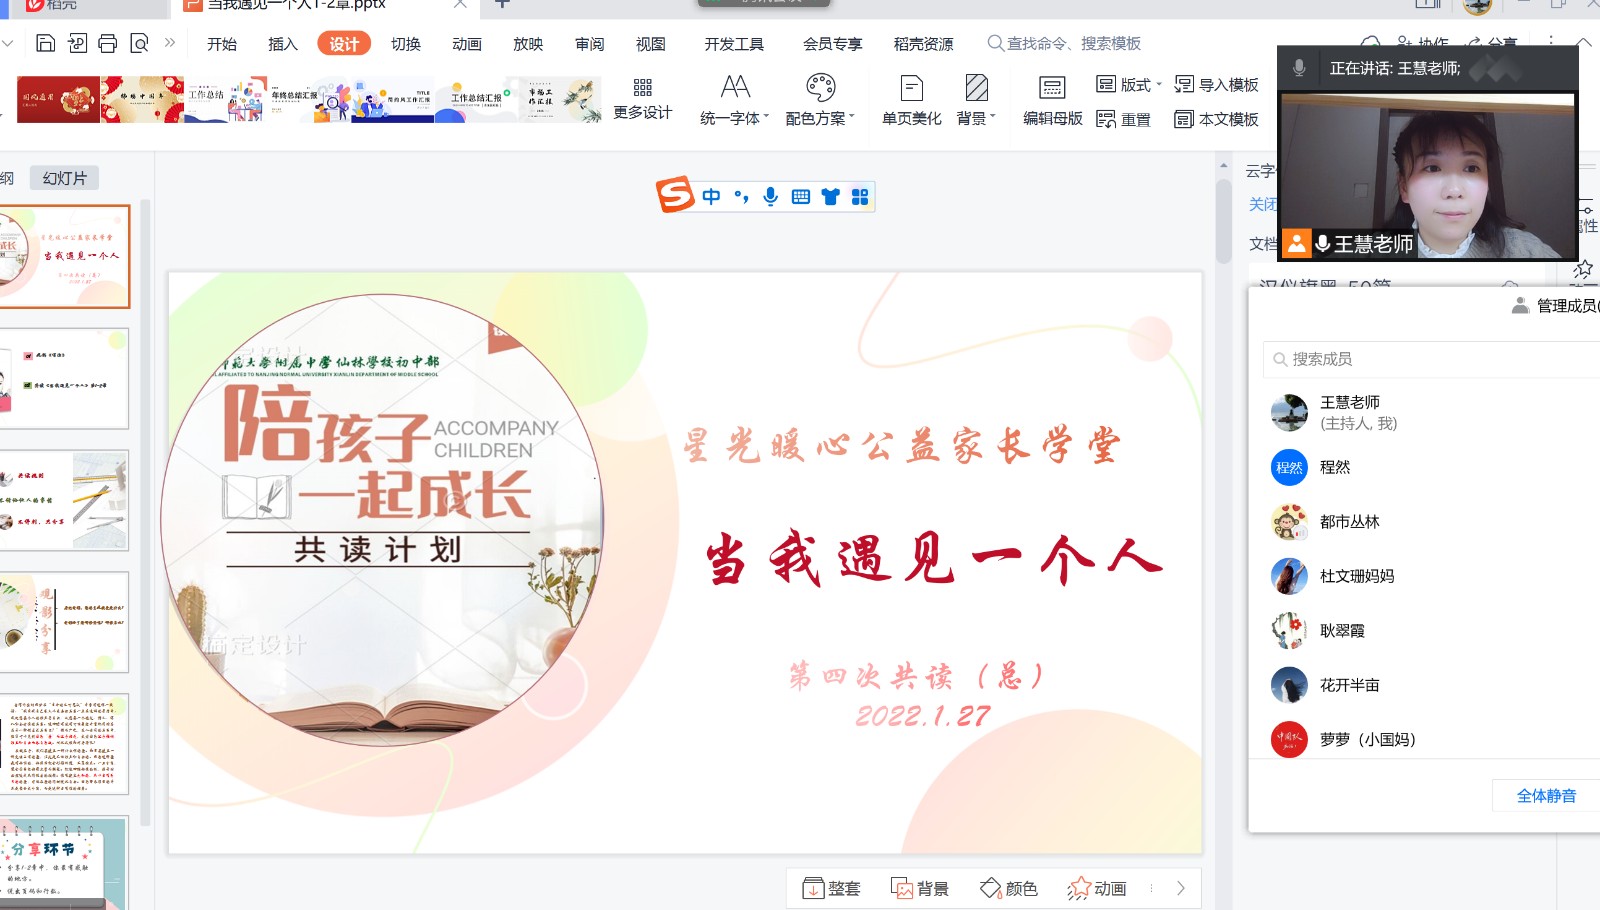Open the 审阅 tab
This screenshot has width=1600, height=910.
[x=590, y=44]
